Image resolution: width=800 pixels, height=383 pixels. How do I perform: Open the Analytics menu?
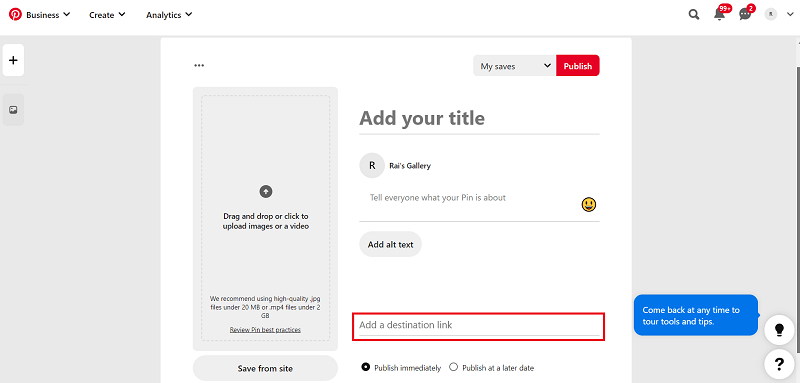(169, 15)
